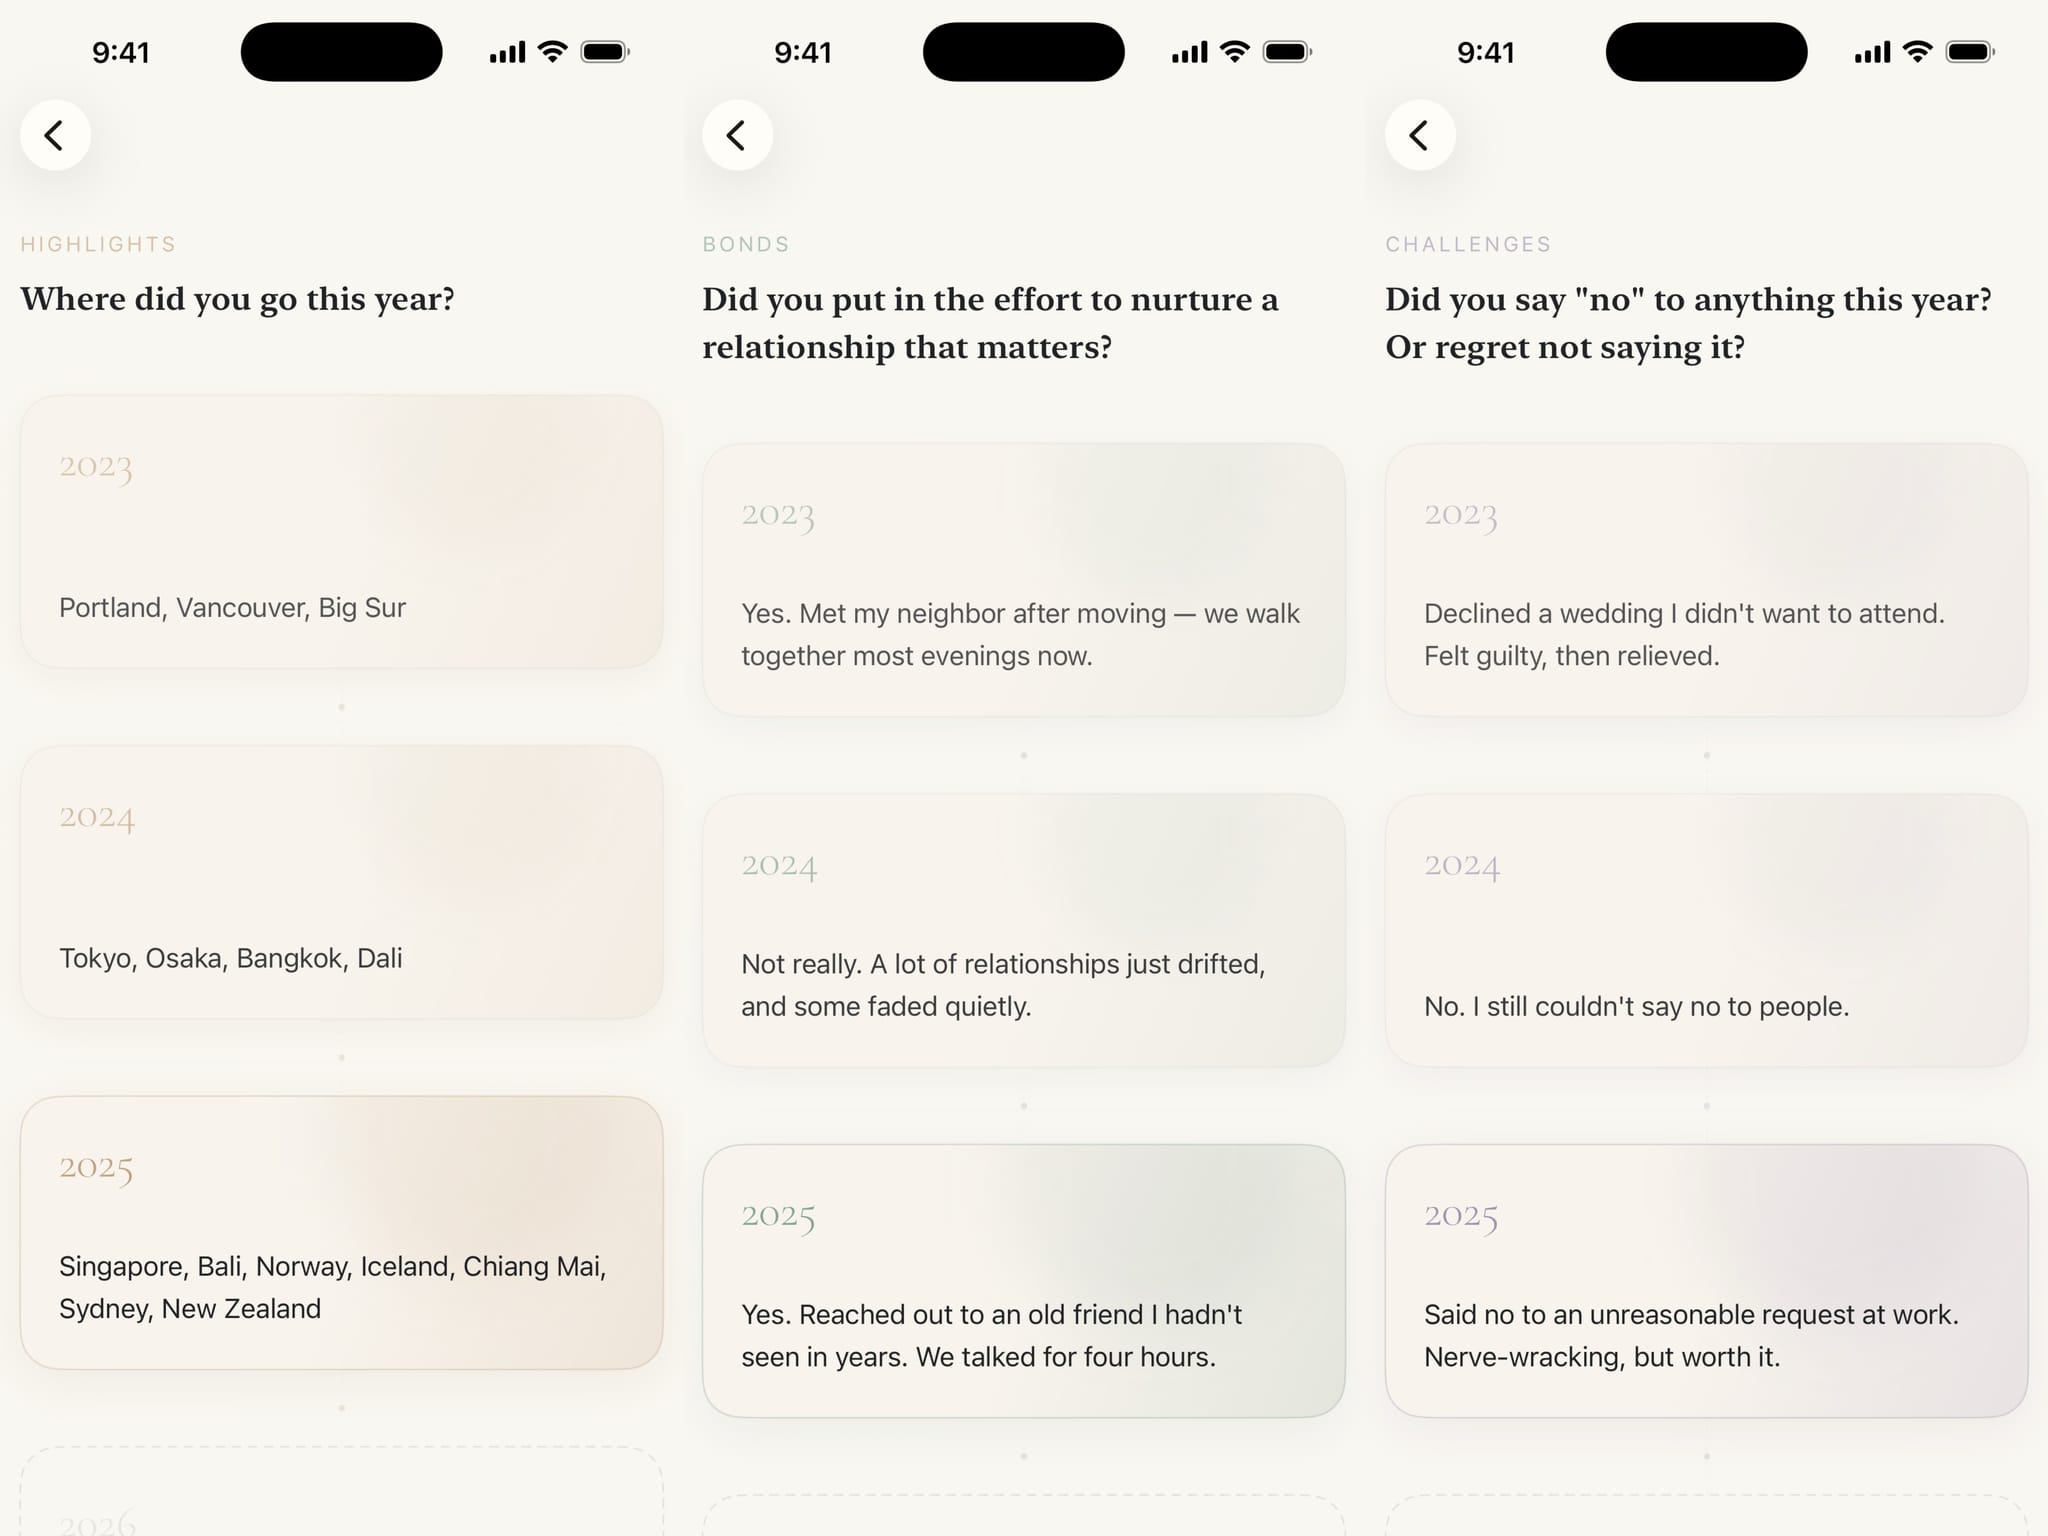
Task: Select 2025 card about reaching an old friend
Action: click(1023, 1280)
